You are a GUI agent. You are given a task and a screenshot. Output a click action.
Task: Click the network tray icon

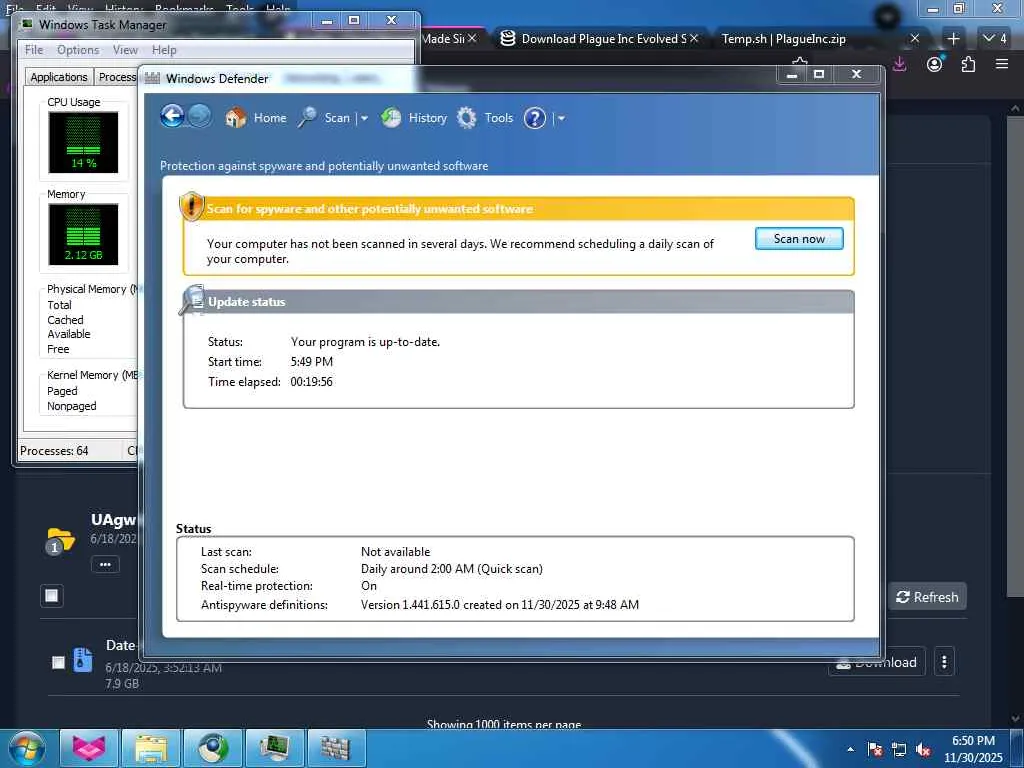pyautogui.click(x=899, y=749)
